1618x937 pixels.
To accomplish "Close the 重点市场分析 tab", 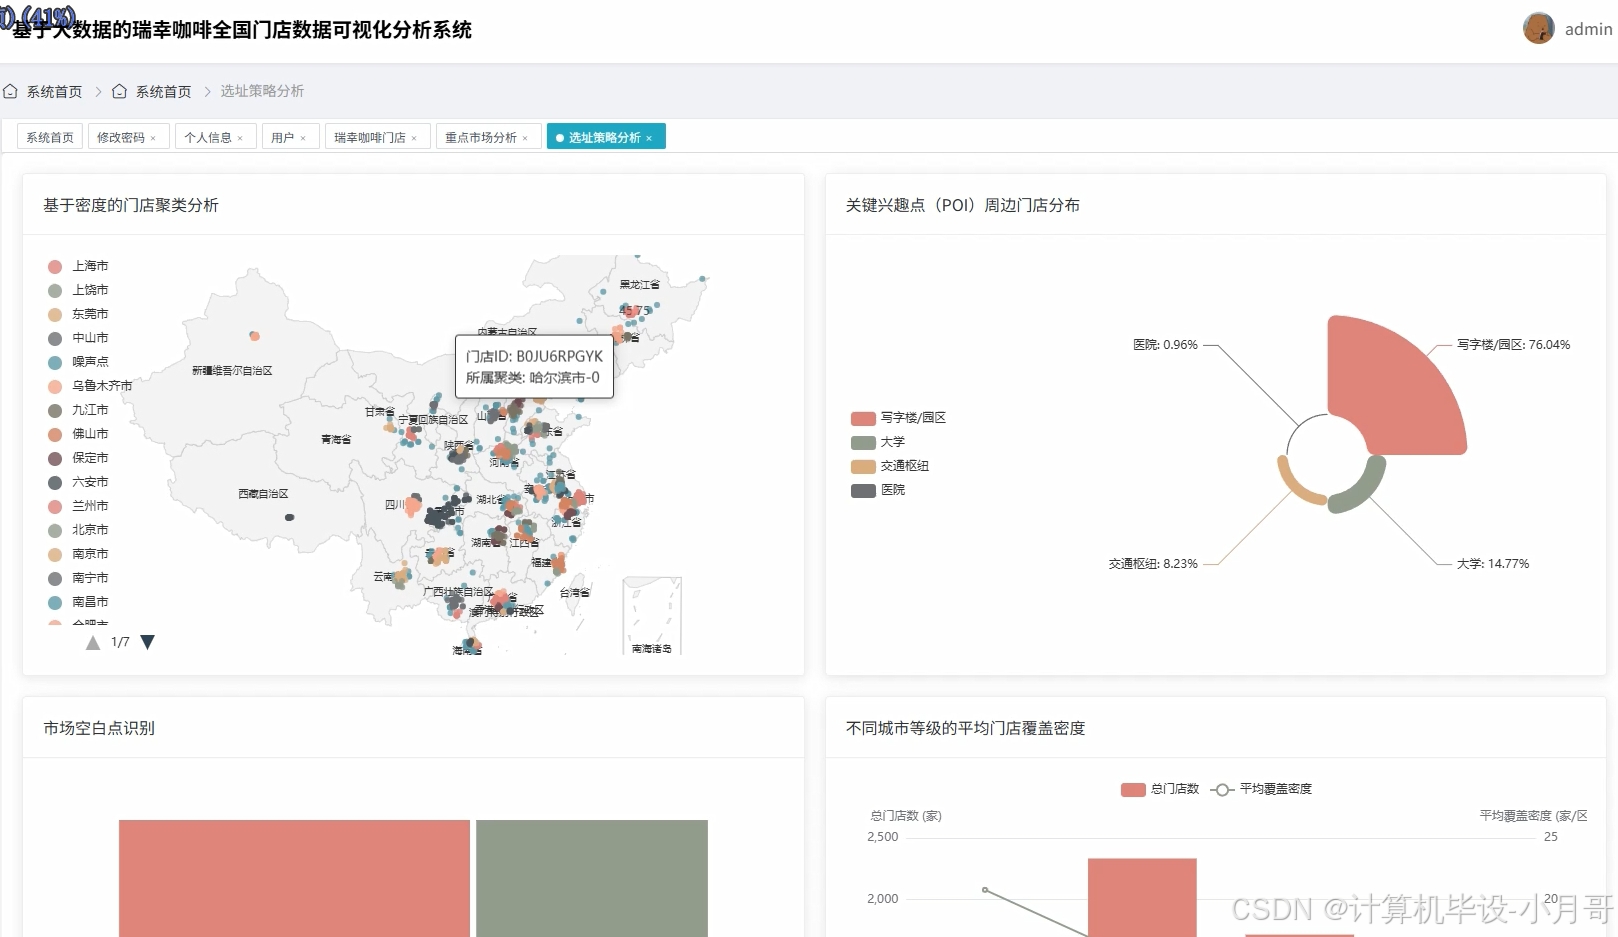I will [x=525, y=138].
